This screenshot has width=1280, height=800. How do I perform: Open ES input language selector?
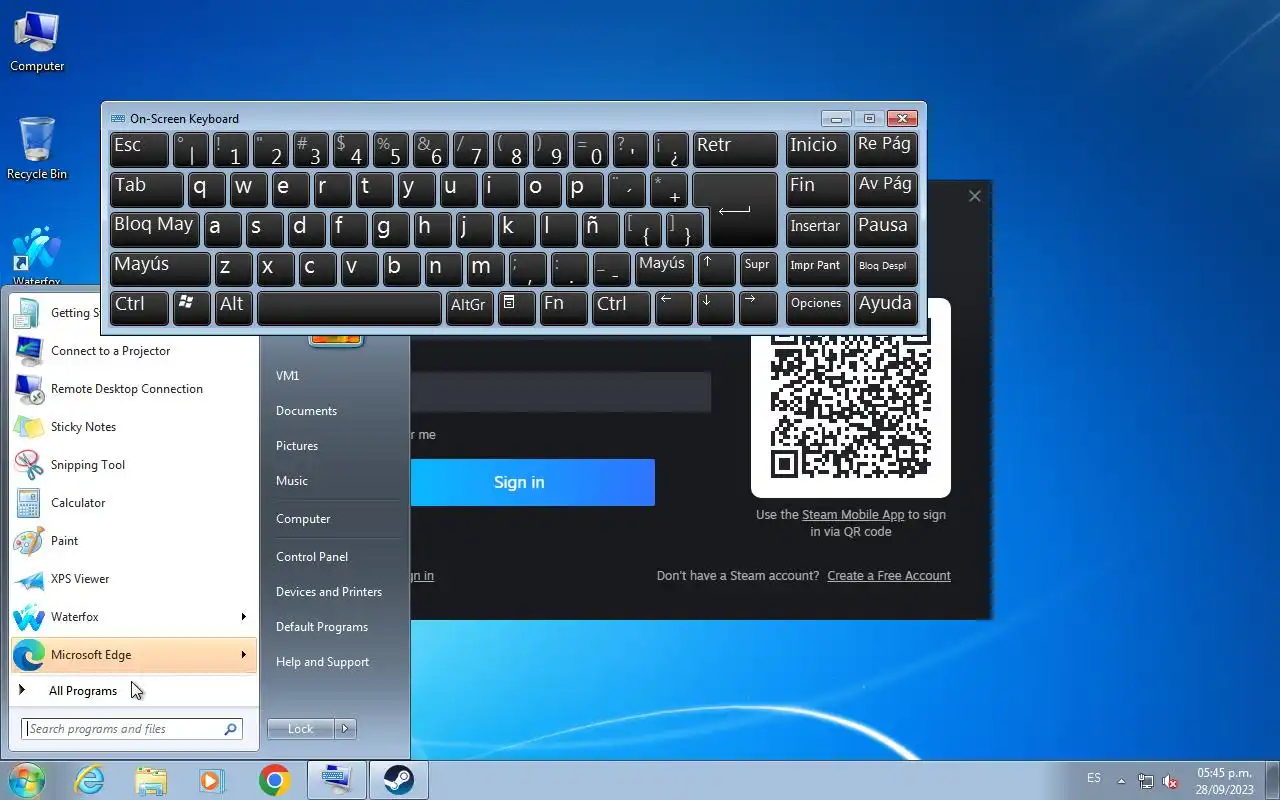(x=1094, y=779)
